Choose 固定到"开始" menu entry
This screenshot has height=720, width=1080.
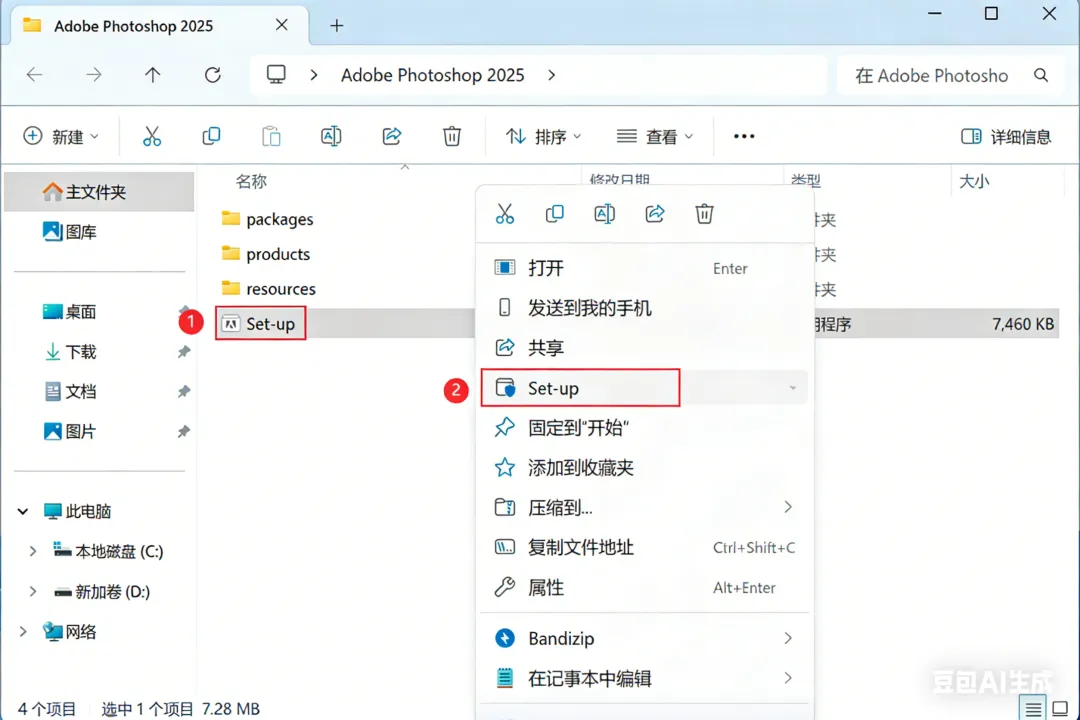click(x=644, y=428)
